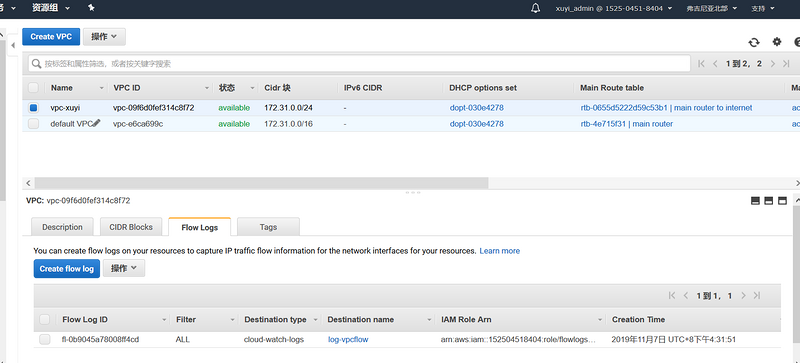Click the pin star icon in top bar

pos(91,8)
